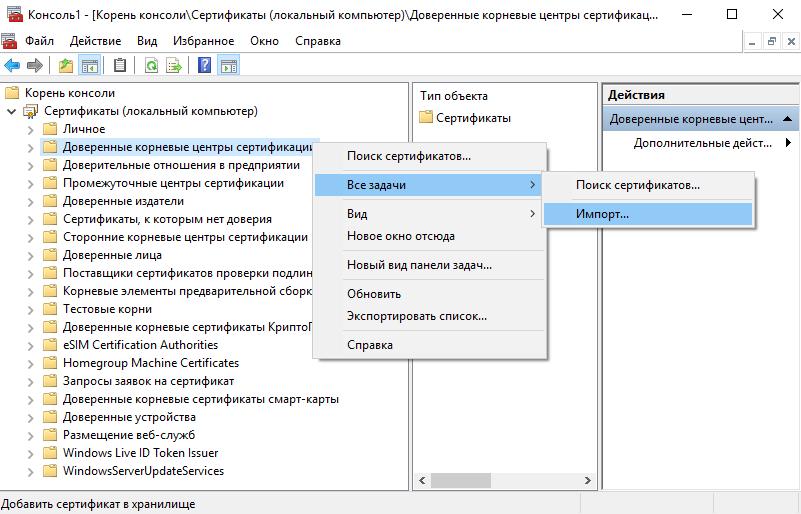Select Доверенные корневые сертификаты смарт-карты item
This screenshot has height=514, width=801.
tap(201, 399)
